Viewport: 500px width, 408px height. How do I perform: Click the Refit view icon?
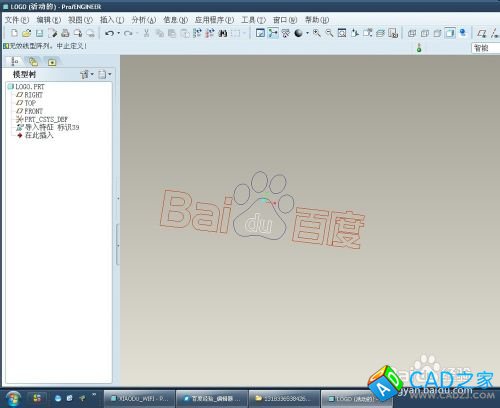(x=342, y=33)
